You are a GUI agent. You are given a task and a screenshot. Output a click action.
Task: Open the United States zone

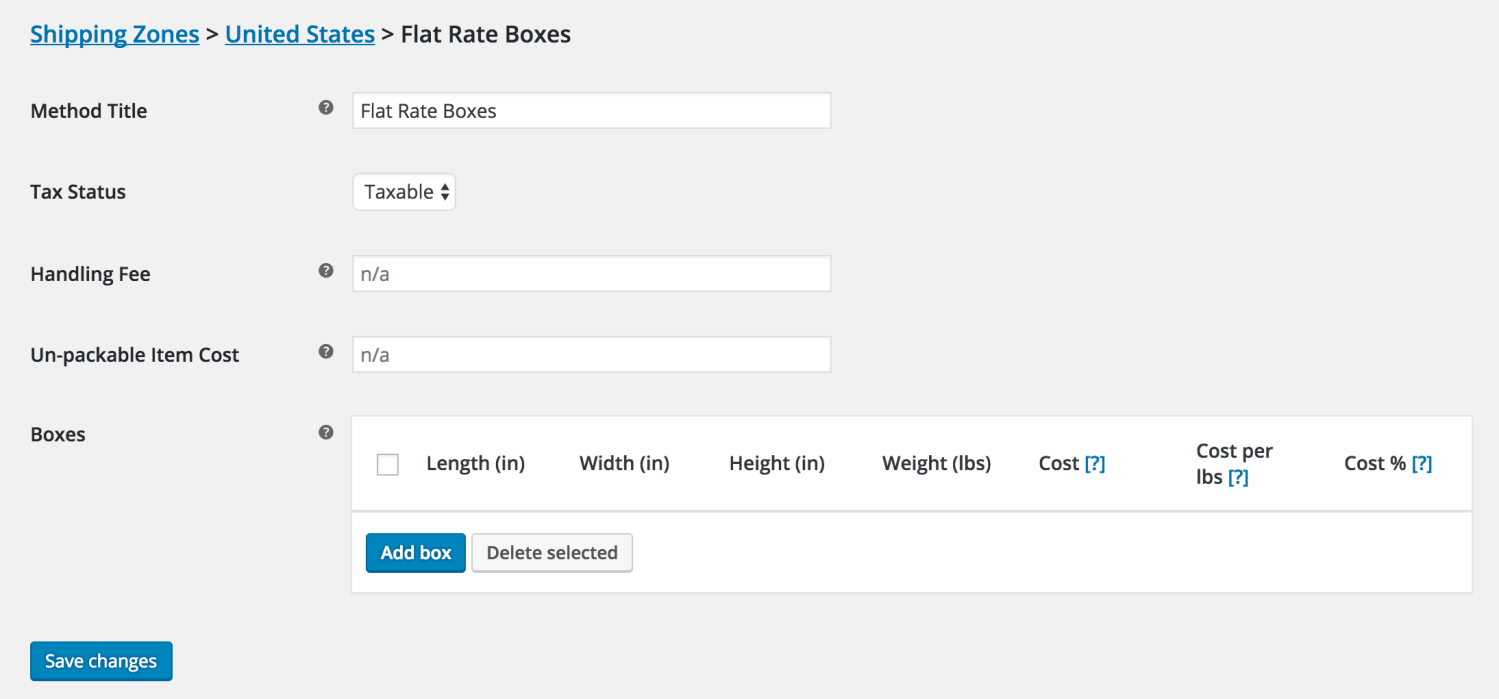tap(299, 34)
